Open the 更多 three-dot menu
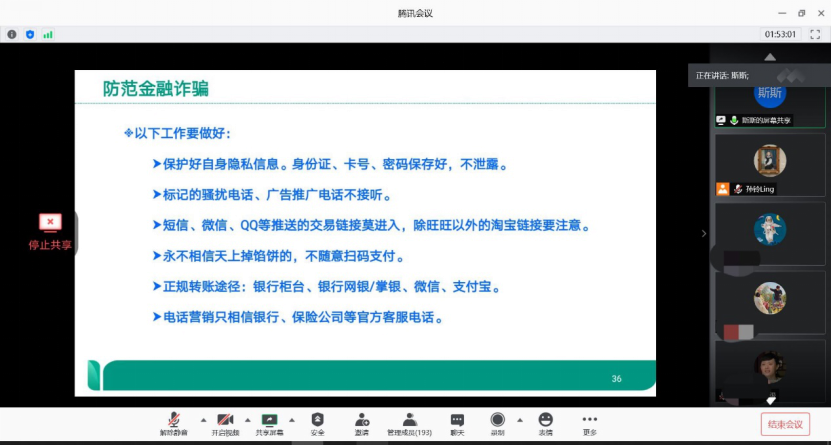The image size is (831, 446). pyautogui.click(x=590, y=420)
